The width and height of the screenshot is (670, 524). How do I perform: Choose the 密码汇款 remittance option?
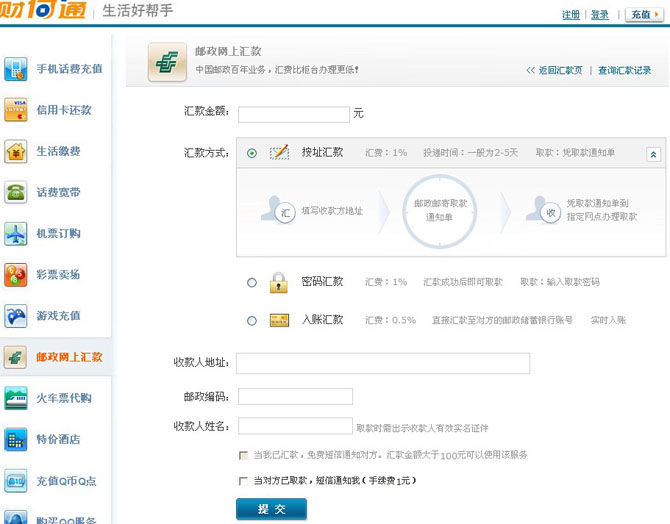[252, 283]
